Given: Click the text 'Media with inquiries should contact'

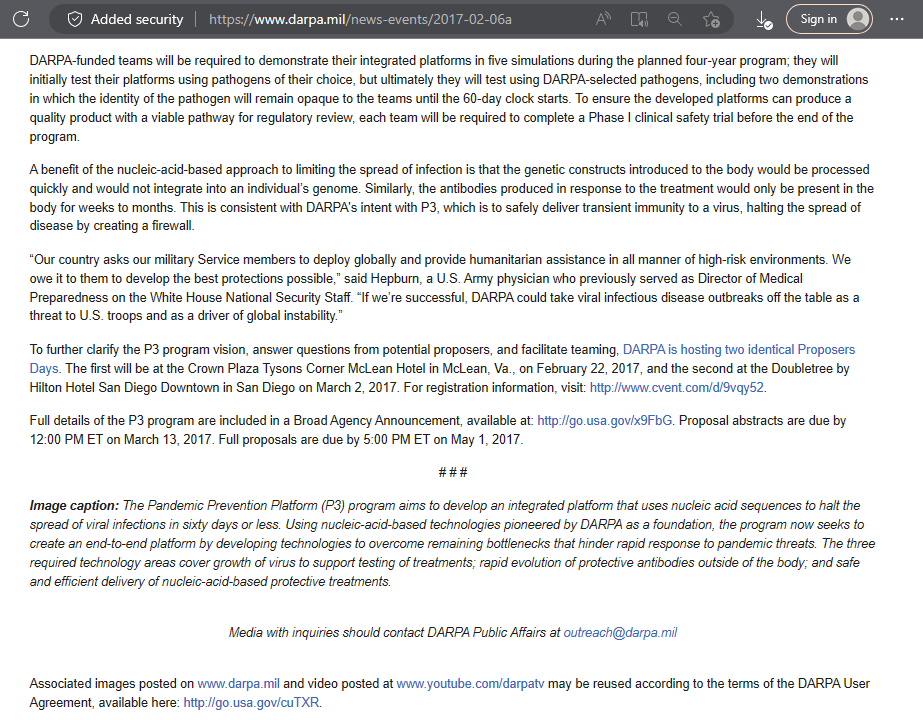Looking at the screenshot, I should [326, 632].
